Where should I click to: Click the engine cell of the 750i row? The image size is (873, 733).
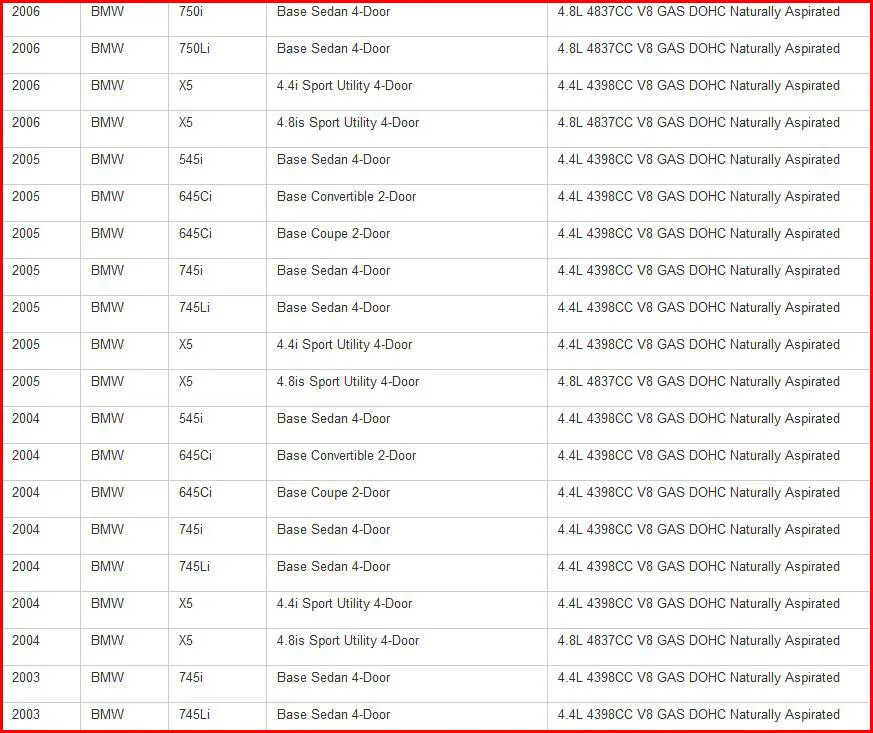point(699,12)
